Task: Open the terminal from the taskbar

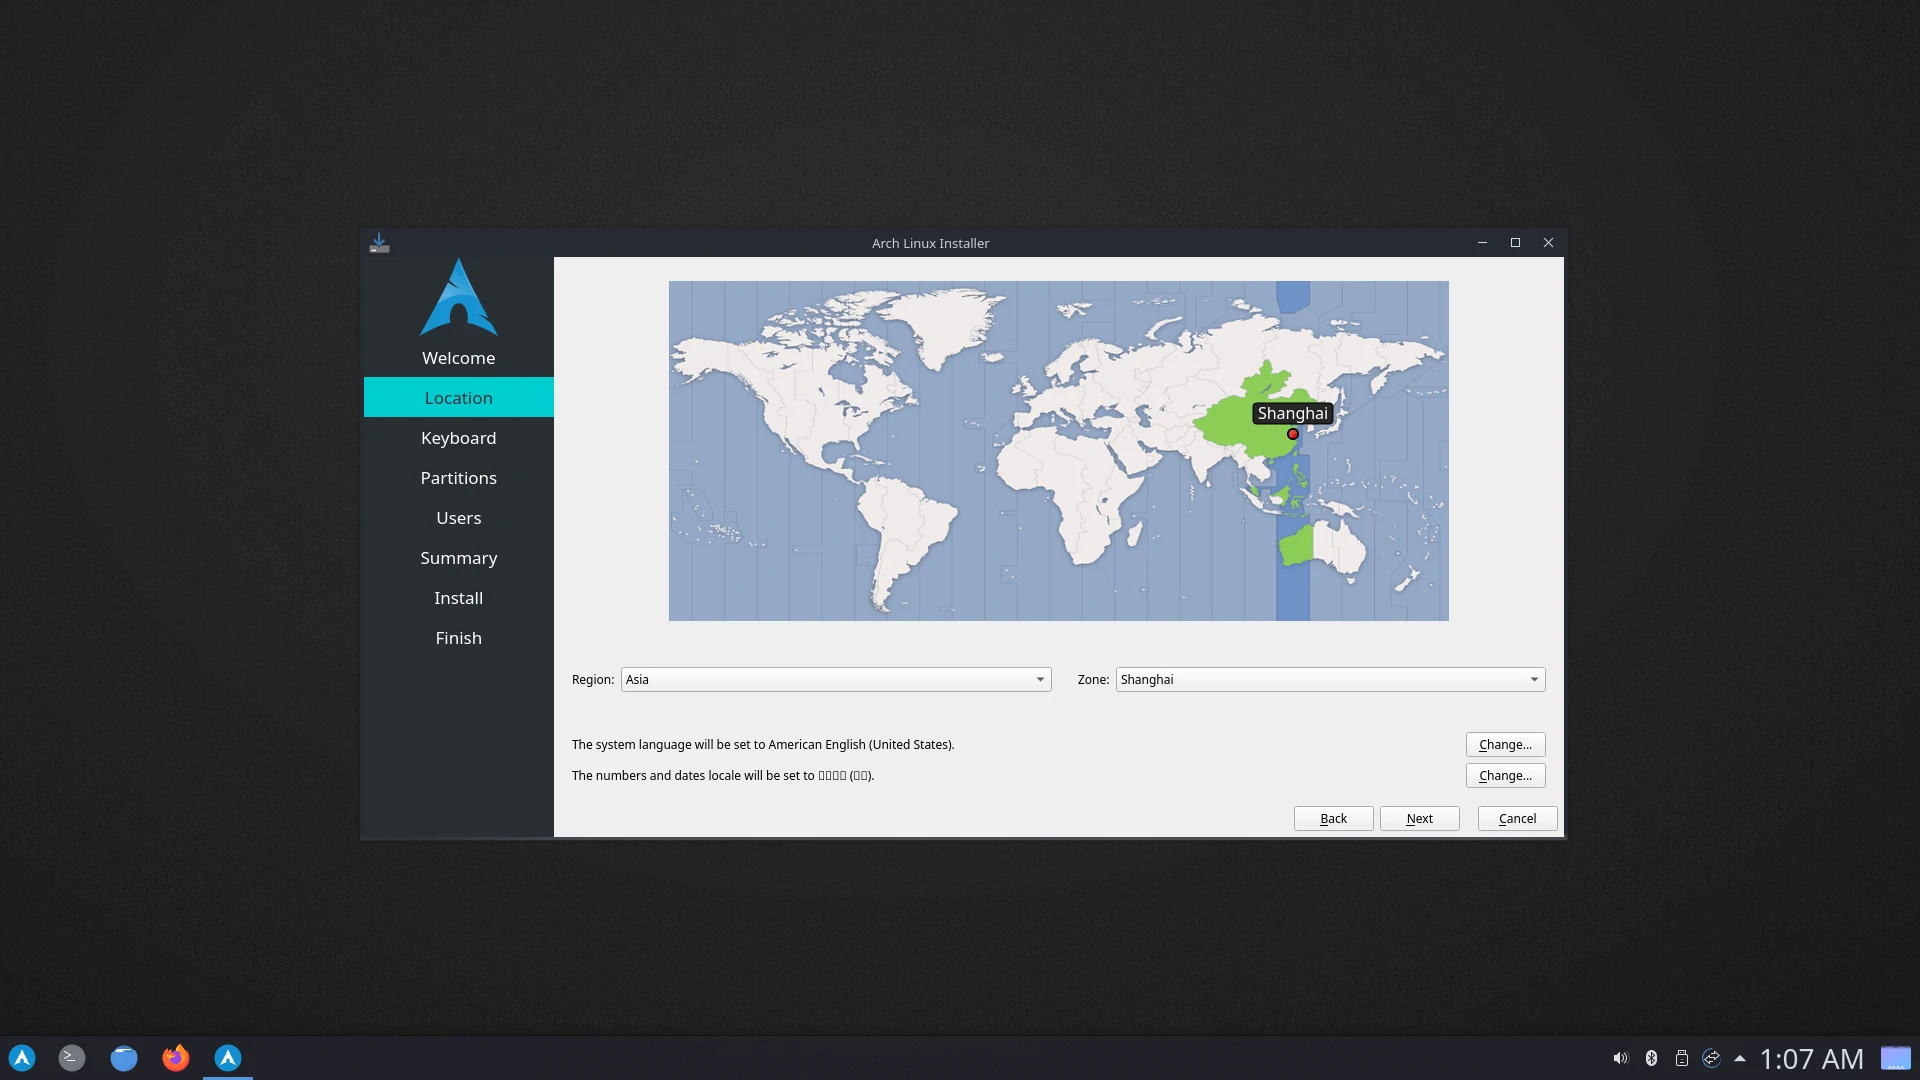Action: (72, 1058)
